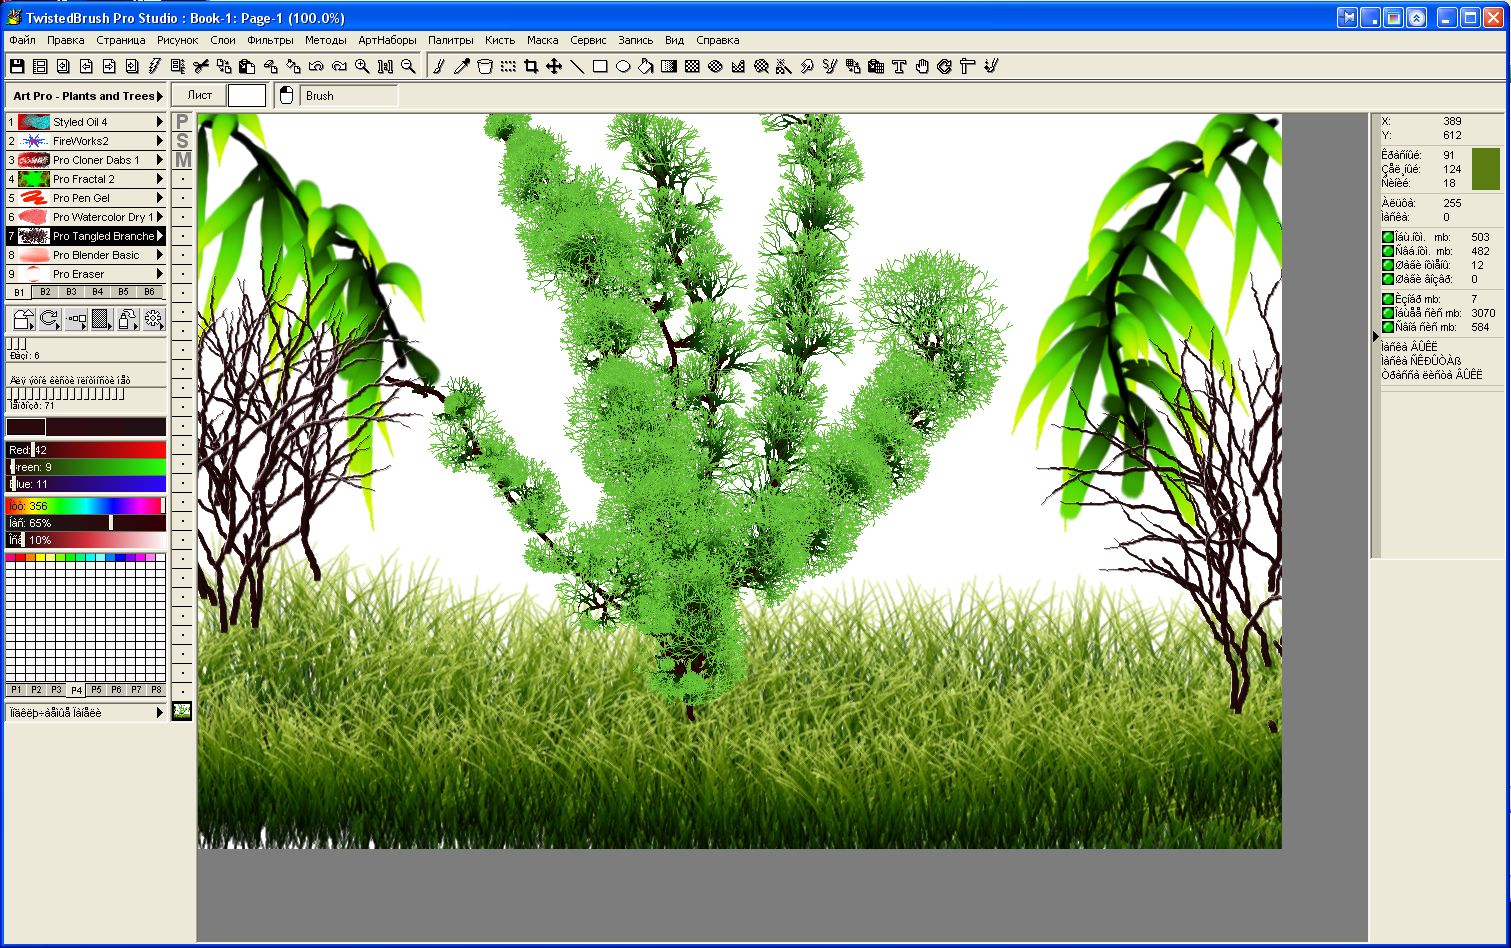
Task: Open the АртНаборы menu
Action: click(387, 40)
